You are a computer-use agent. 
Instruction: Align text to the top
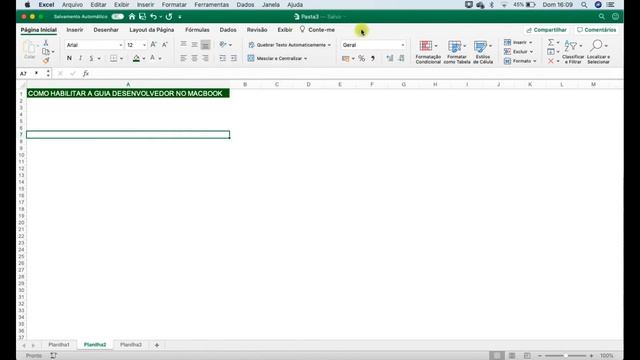point(184,44)
